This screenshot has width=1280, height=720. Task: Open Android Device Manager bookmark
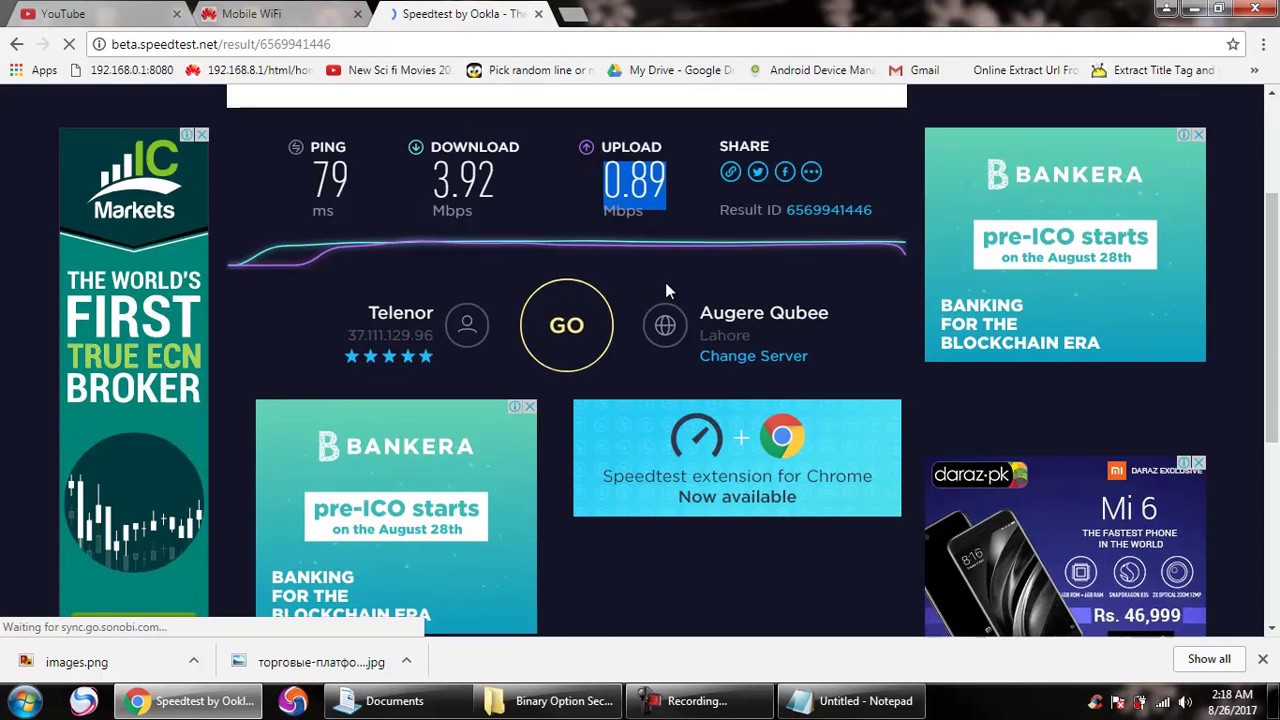click(811, 70)
